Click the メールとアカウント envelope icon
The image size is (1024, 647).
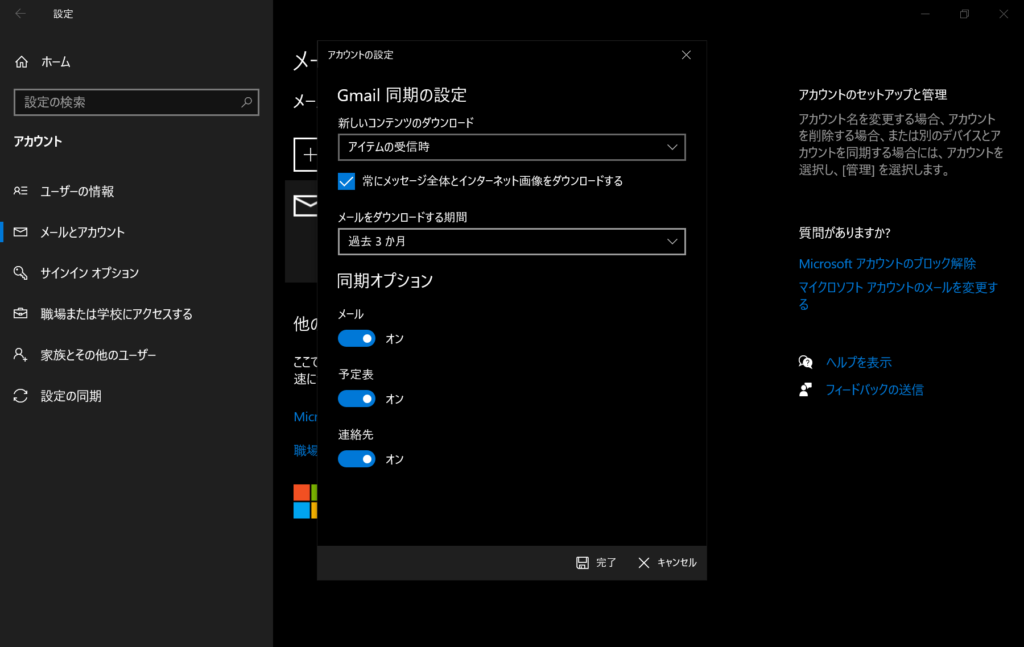click(21, 232)
